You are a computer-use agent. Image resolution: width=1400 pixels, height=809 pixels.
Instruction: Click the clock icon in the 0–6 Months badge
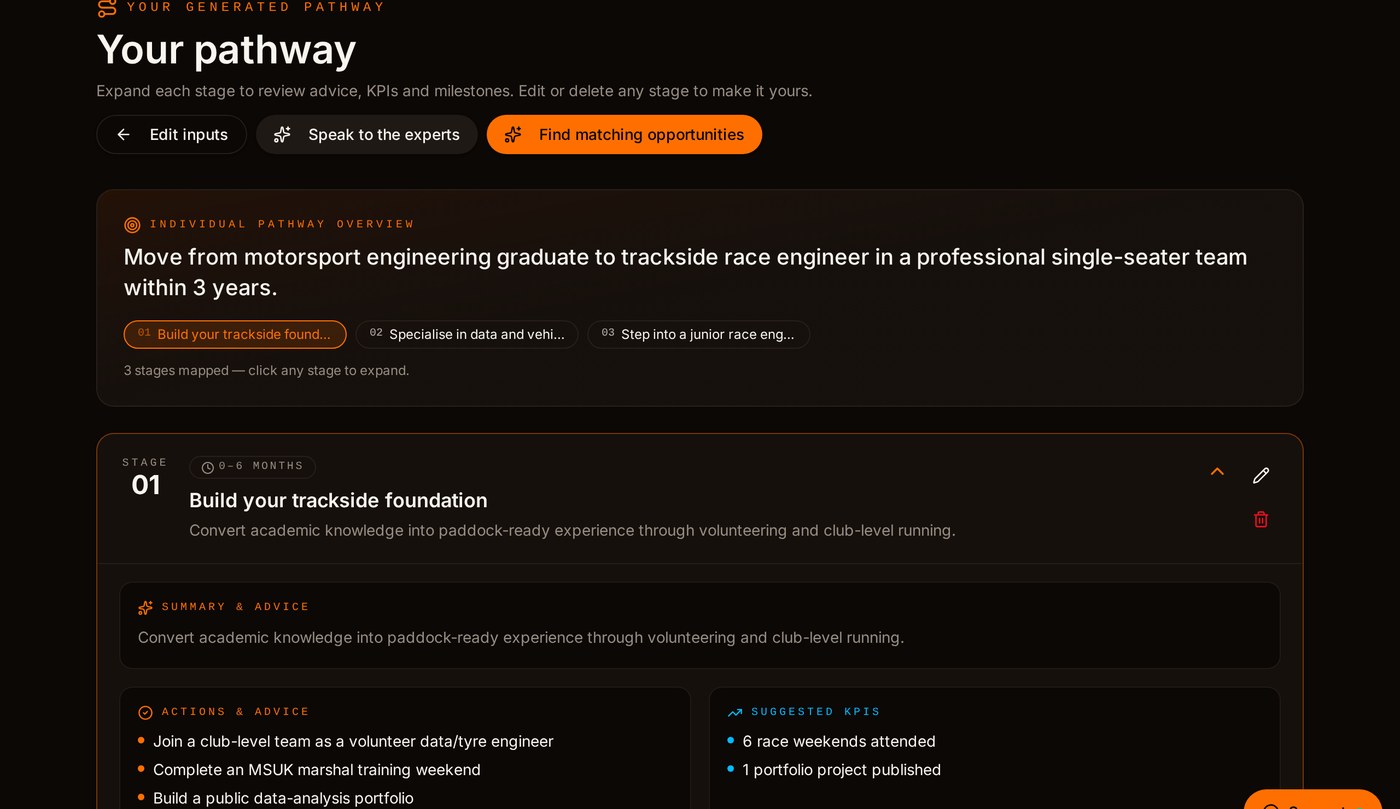tap(208, 467)
